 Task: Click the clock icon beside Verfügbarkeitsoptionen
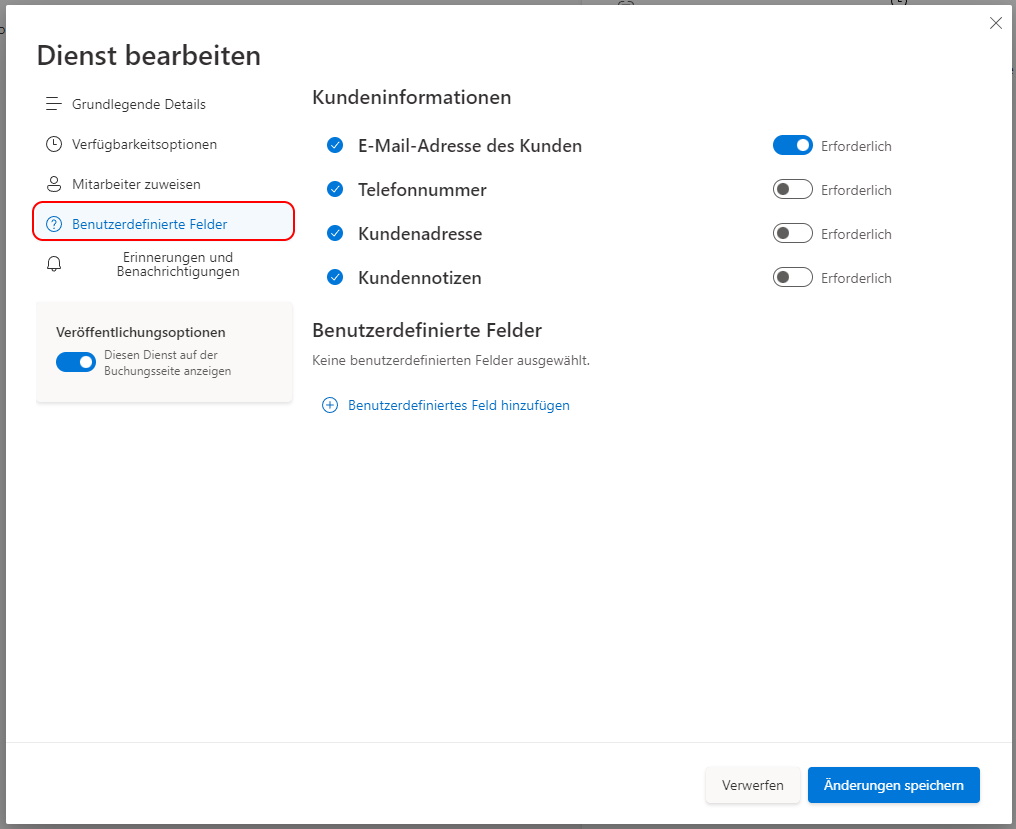(54, 144)
